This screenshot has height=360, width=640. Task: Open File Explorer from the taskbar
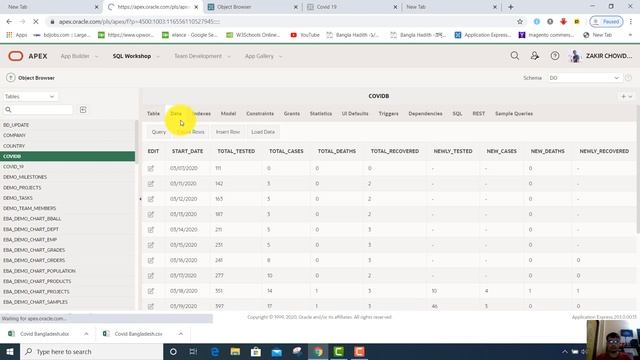point(235,351)
